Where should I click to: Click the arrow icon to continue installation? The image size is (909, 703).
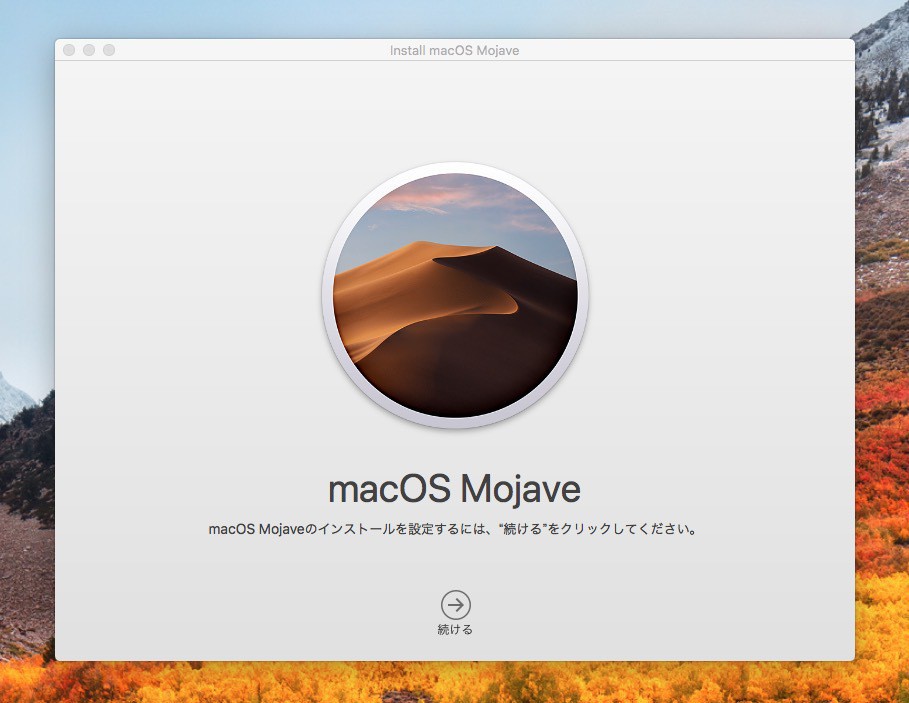pos(455,605)
